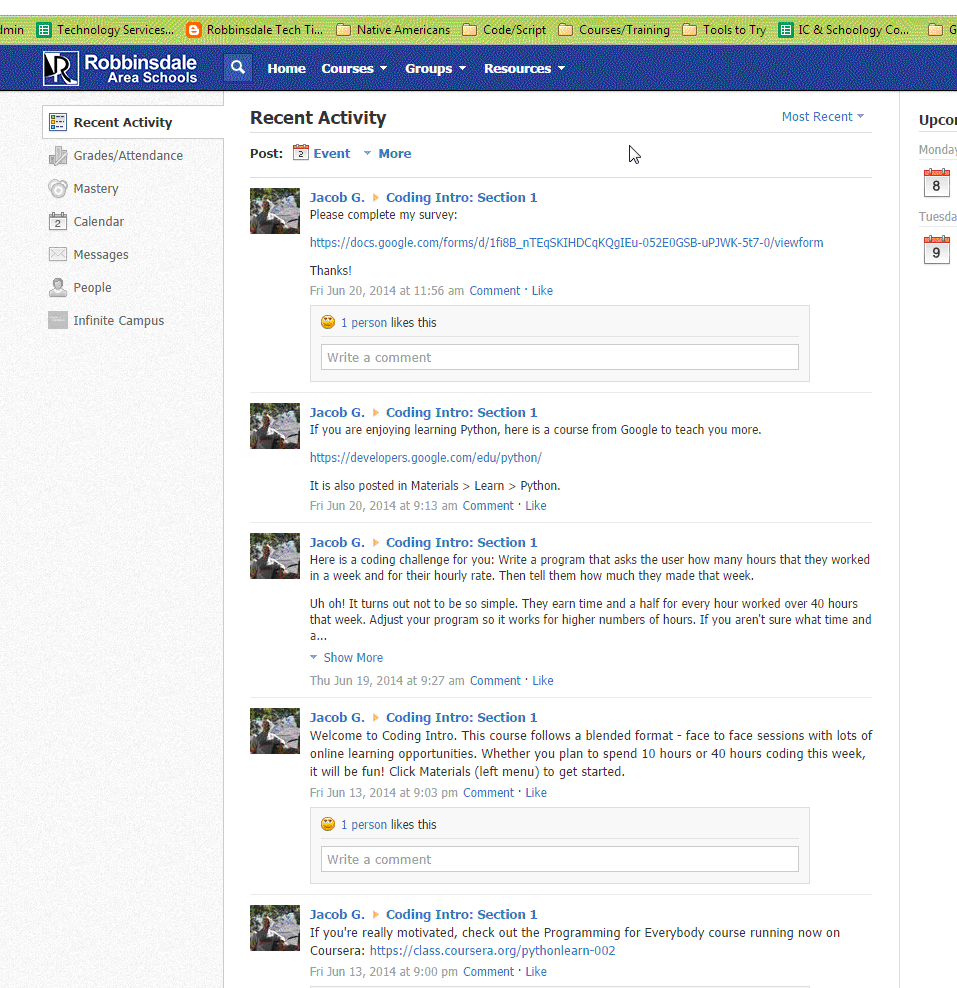Expand Show More on the coding challenge post
Screen dimensions: 957x988
click(x=347, y=657)
